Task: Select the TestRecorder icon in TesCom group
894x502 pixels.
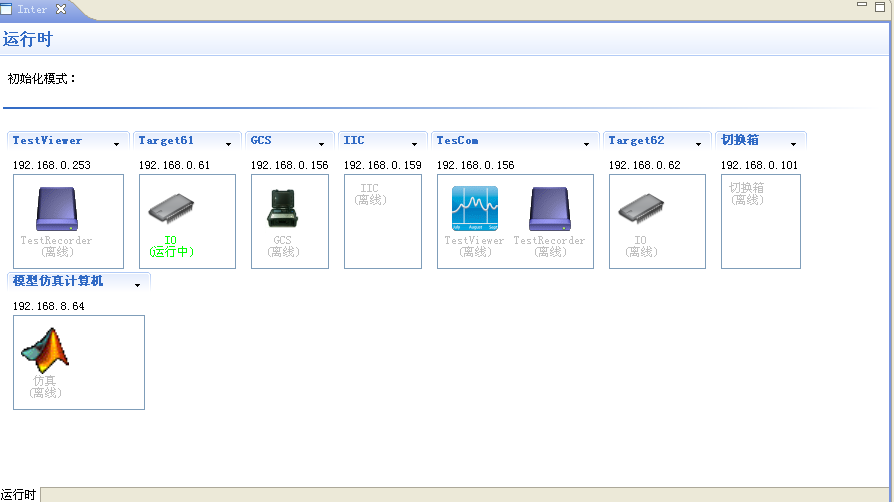Action: pos(549,208)
